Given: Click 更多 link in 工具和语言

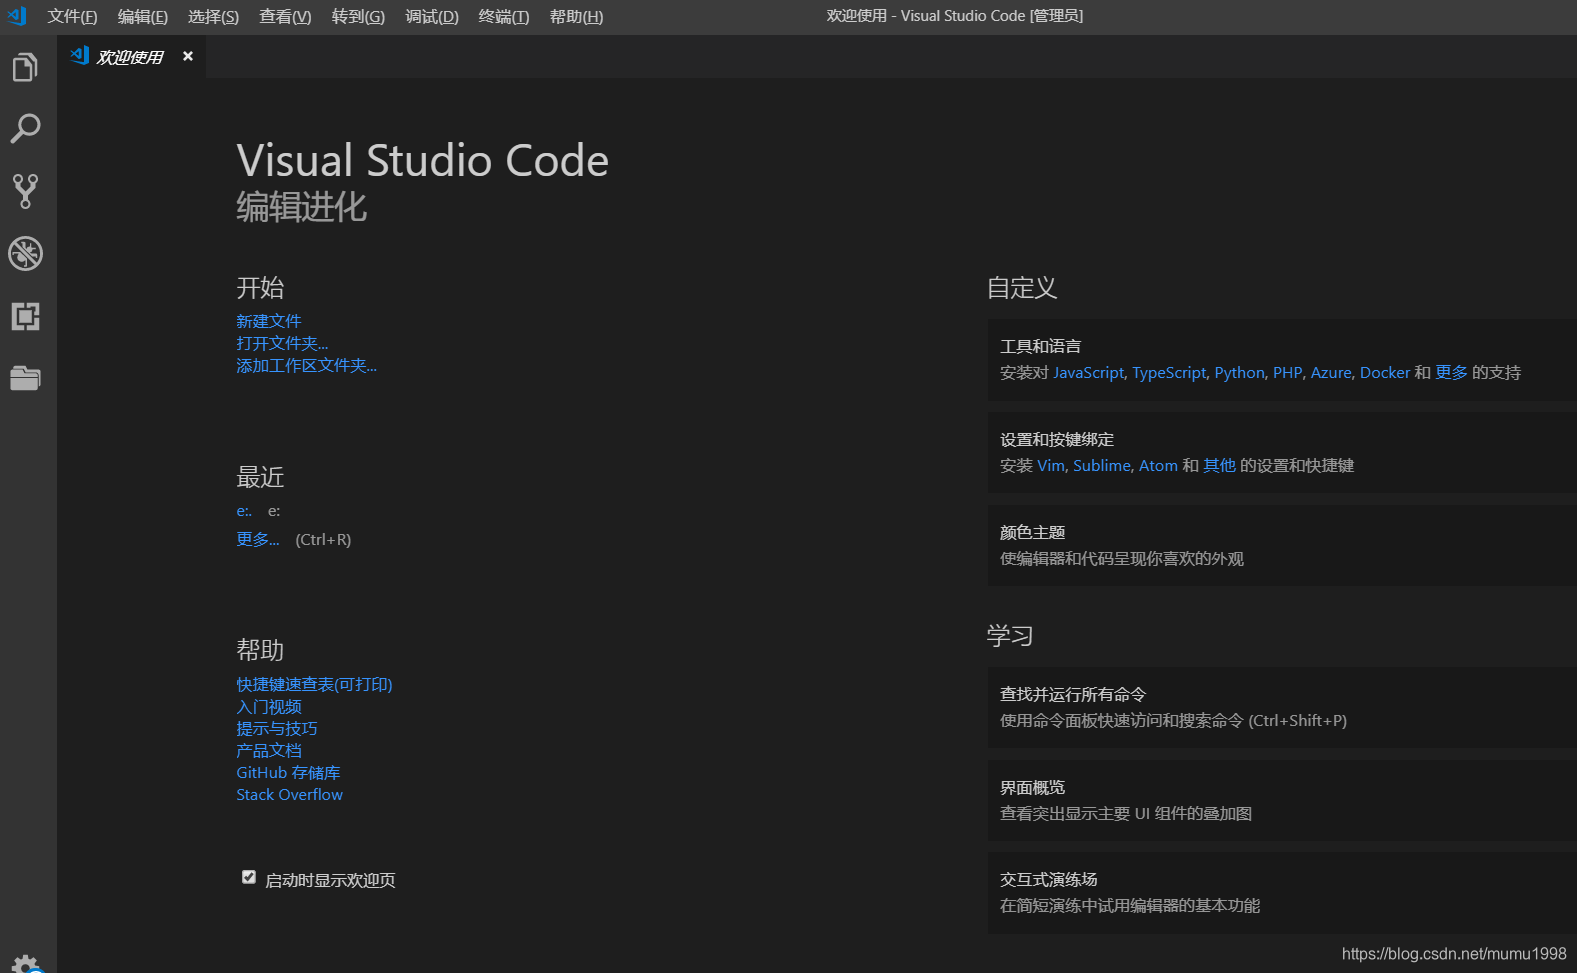Looking at the screenshot, I should pyautogui.click(x=1451, y=372).
